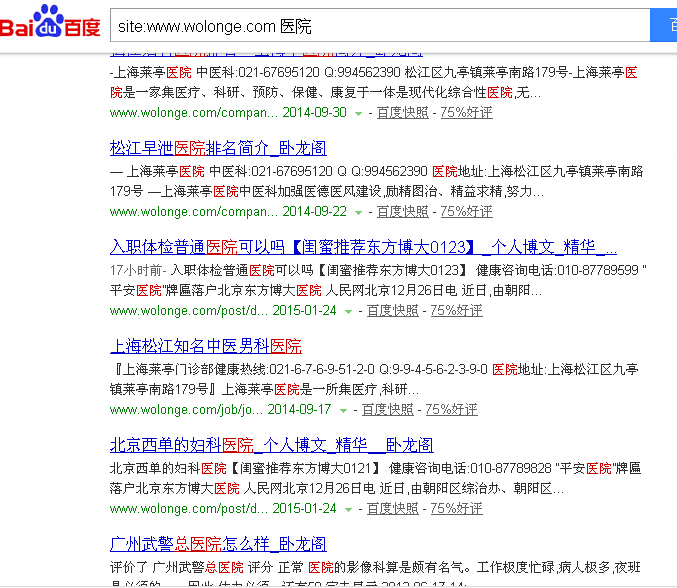The height and width of the screenshot is (588, 677).
Task: Open result 上海松江知名中医男科医院
Action: coord(206,346)
